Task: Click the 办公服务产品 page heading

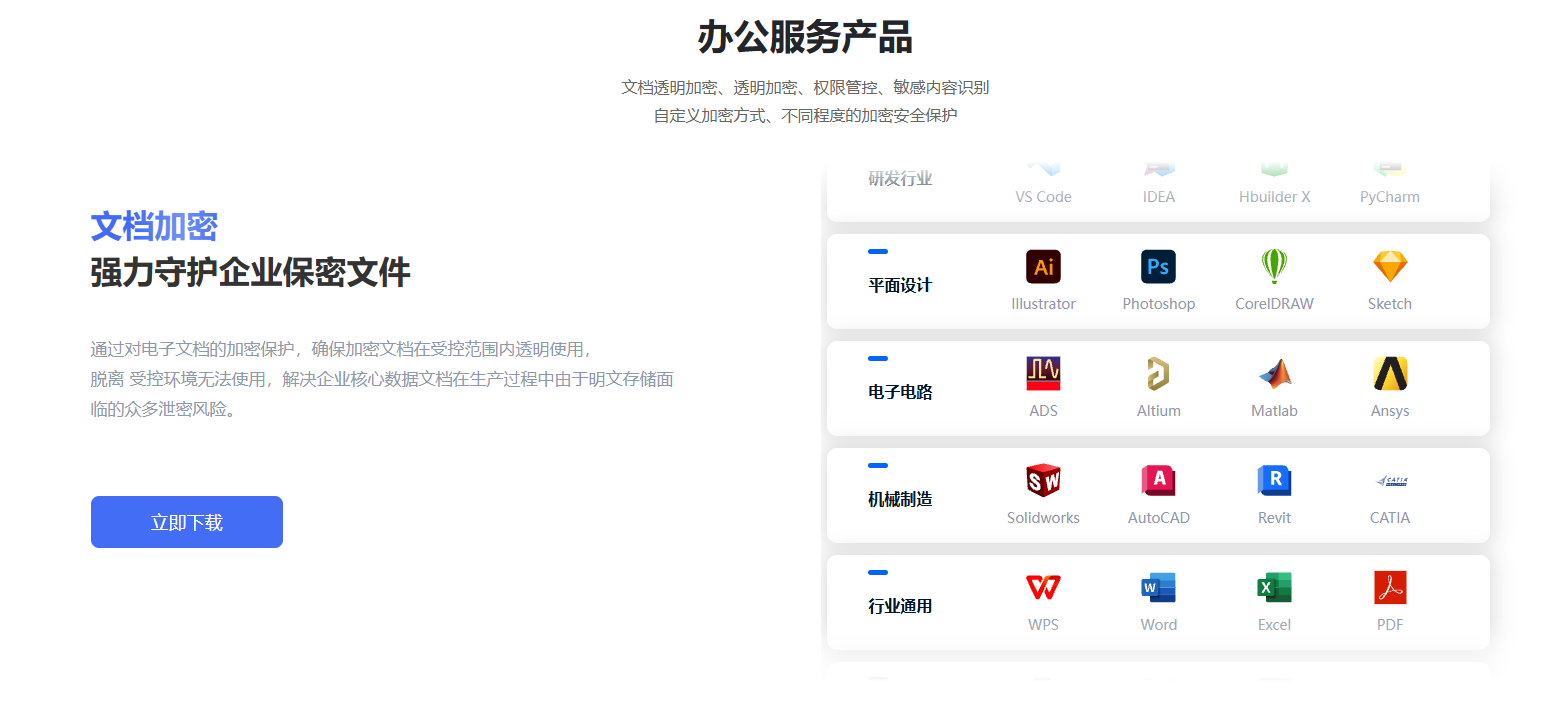Action: (x=805, y=38)
